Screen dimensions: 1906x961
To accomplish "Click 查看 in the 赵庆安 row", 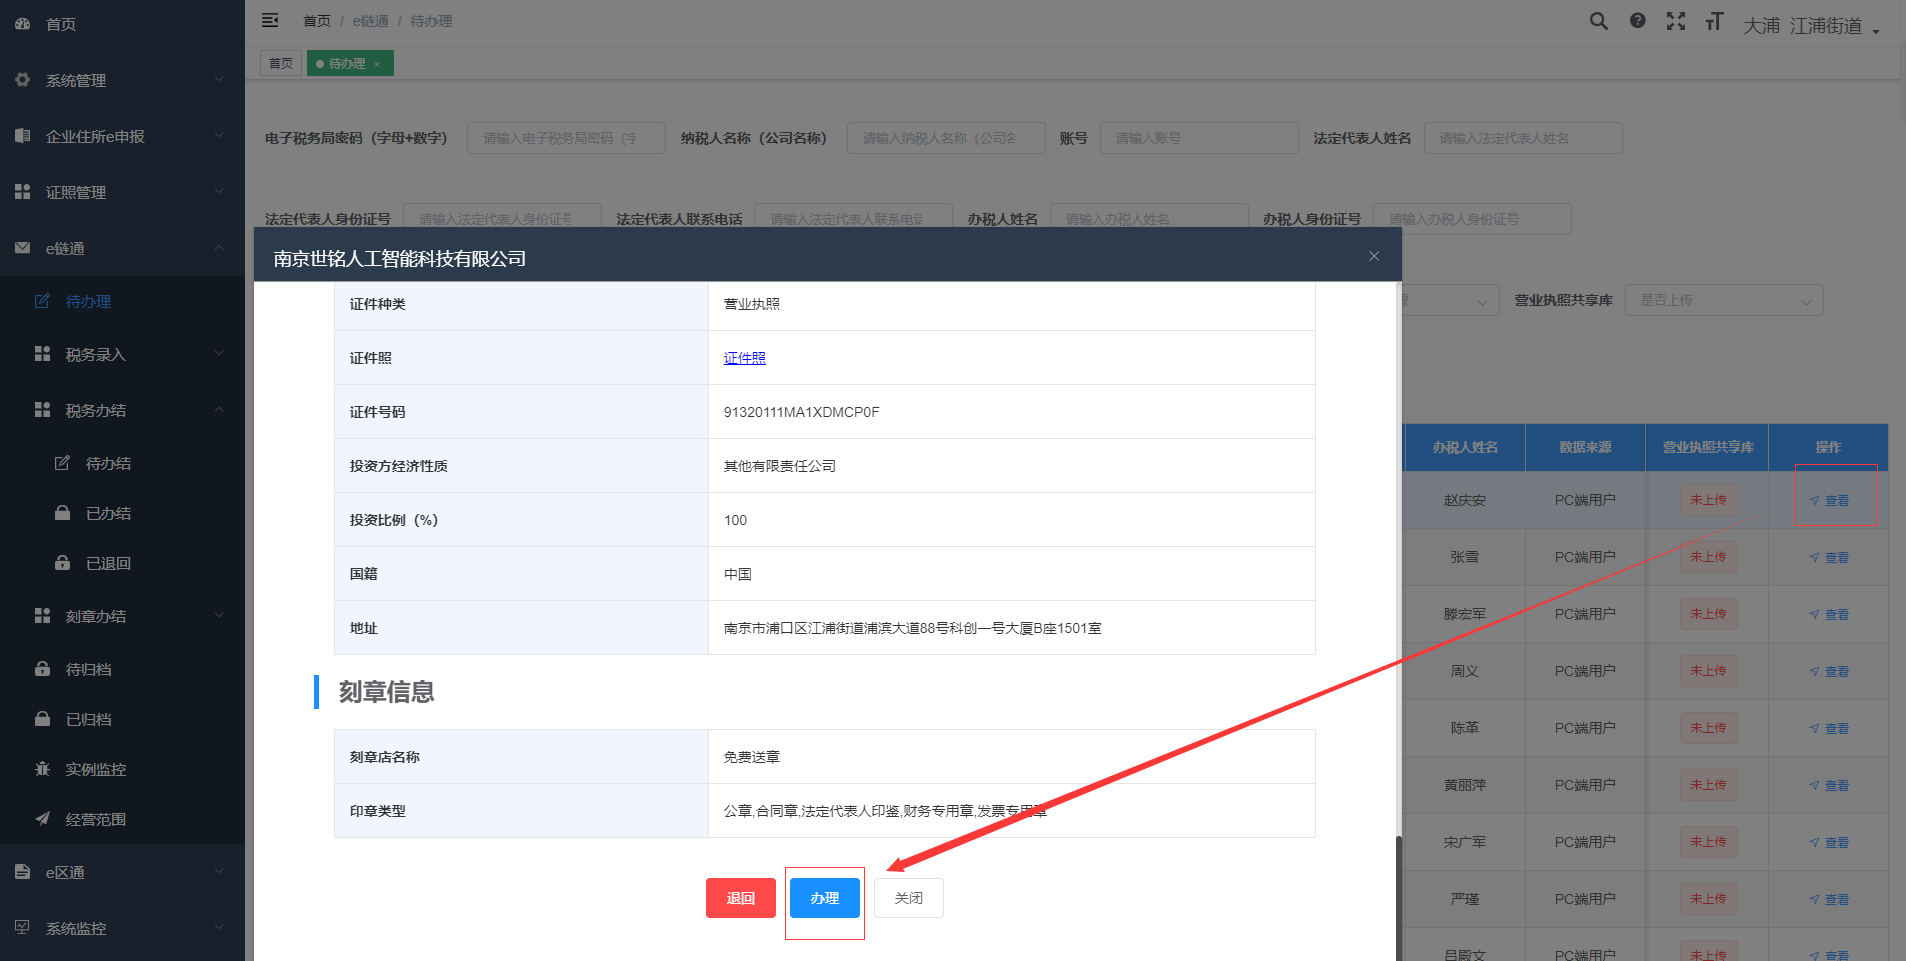I will (x=1830, y=500).
